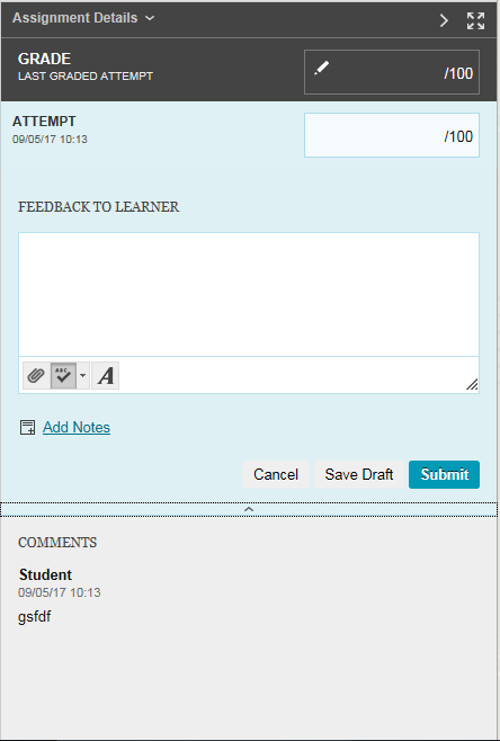Open the spell check language dropdown arrow

click(x=83, y=376)
